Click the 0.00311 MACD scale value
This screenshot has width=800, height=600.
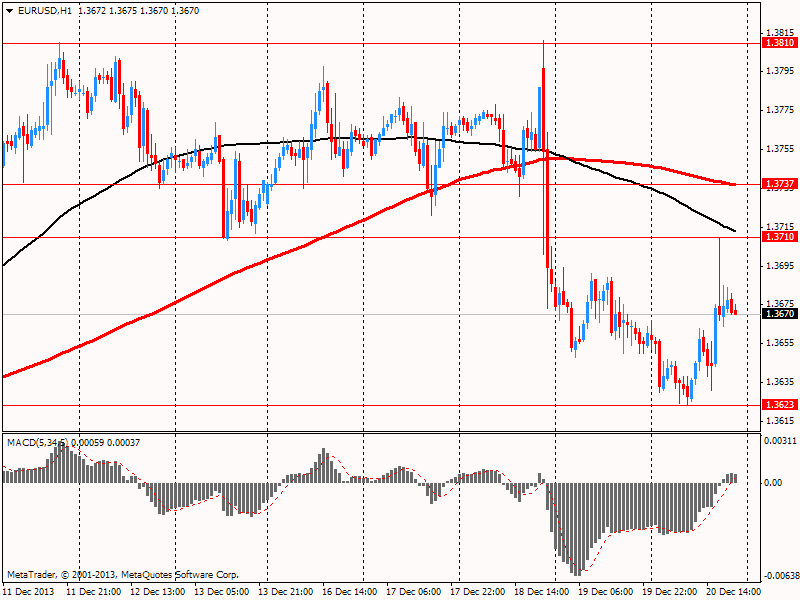coord(780,441)
